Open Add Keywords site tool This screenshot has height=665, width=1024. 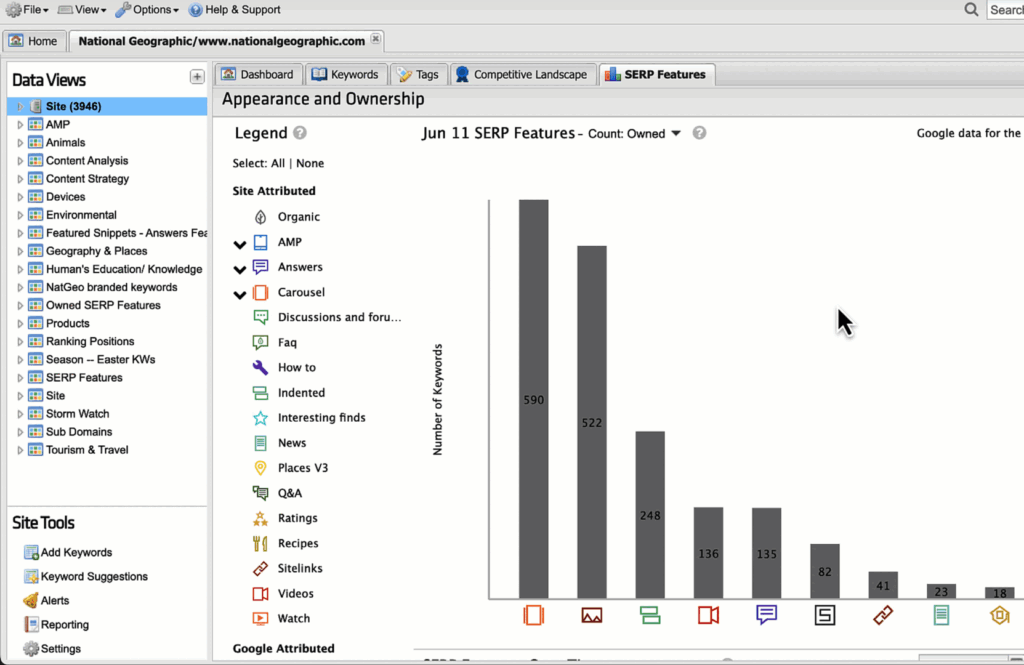(x=68, y=553)
